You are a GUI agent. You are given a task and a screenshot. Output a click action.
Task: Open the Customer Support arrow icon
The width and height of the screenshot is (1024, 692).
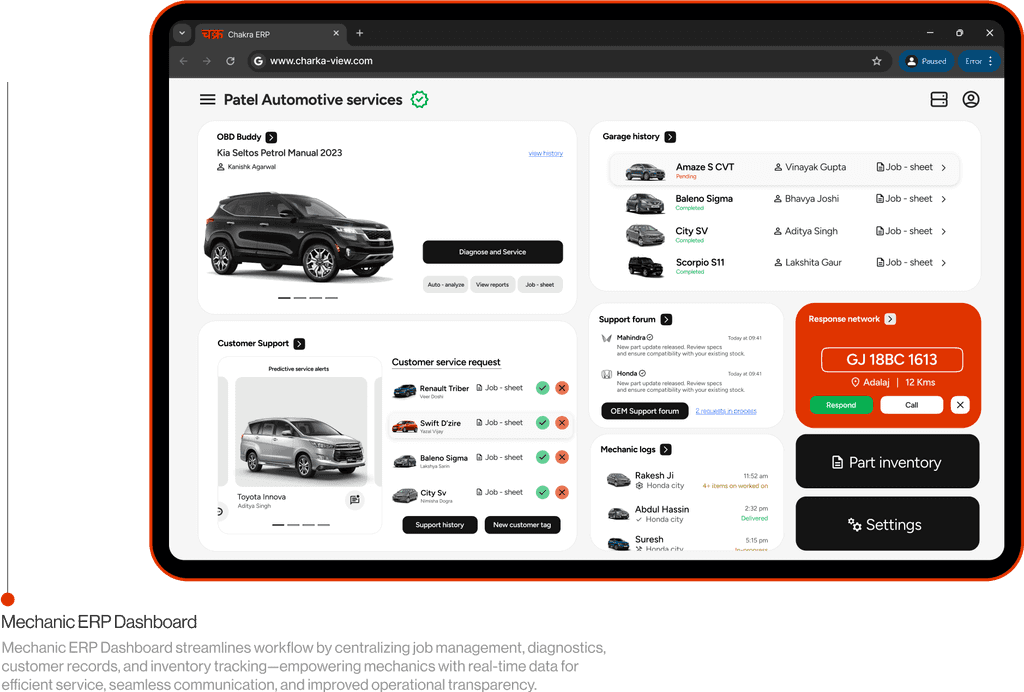point(299,343)
